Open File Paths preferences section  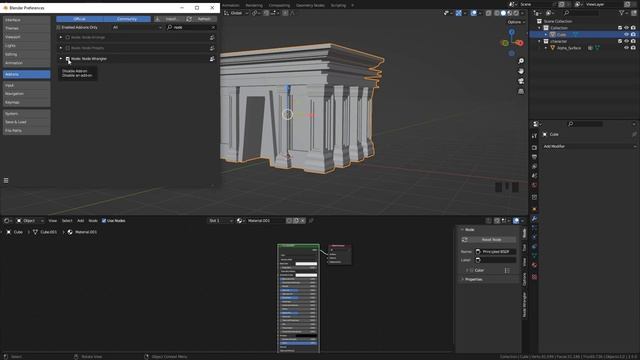(x=27, y=131)
